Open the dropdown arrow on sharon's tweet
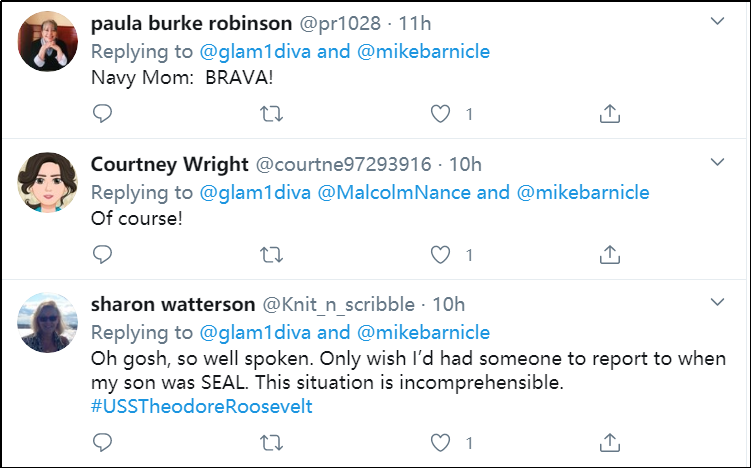Viewport: 751px width, 468px height. point(718,302)
